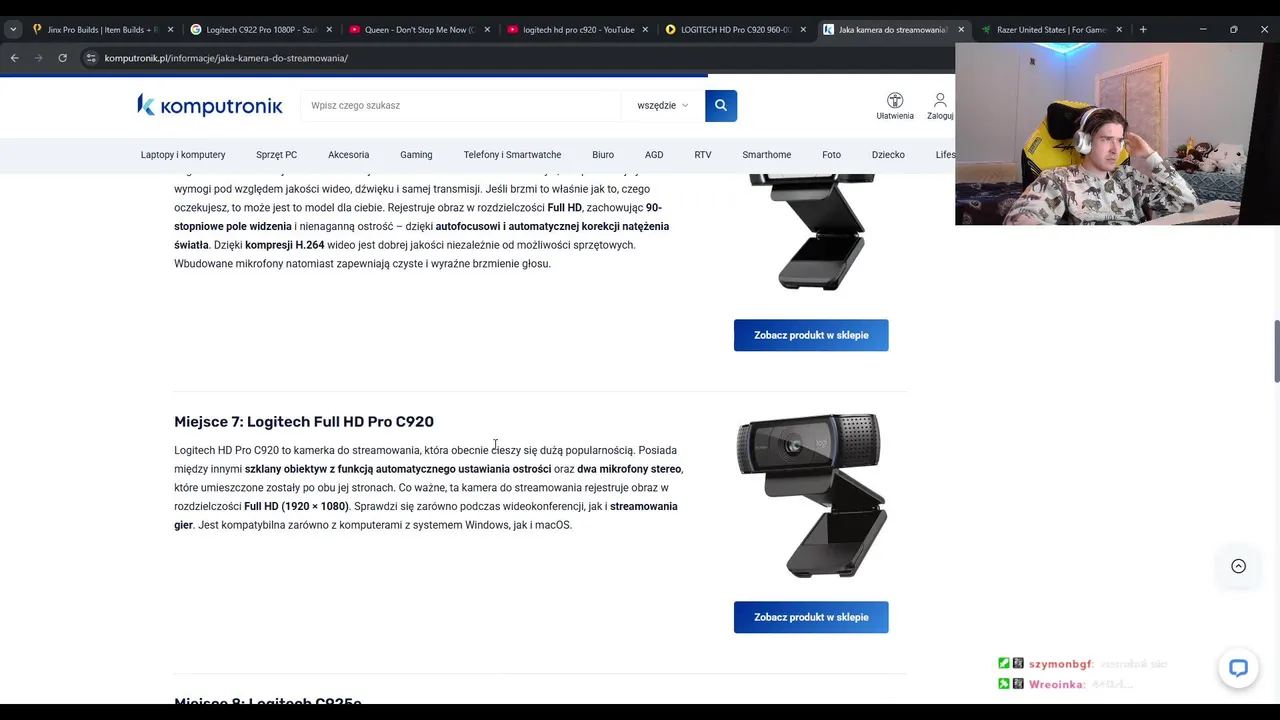This screenshot has height=720, width=1280.
Task: Click the 'Wpisz czego szukasz' search field
Action: tap(460, 105)
